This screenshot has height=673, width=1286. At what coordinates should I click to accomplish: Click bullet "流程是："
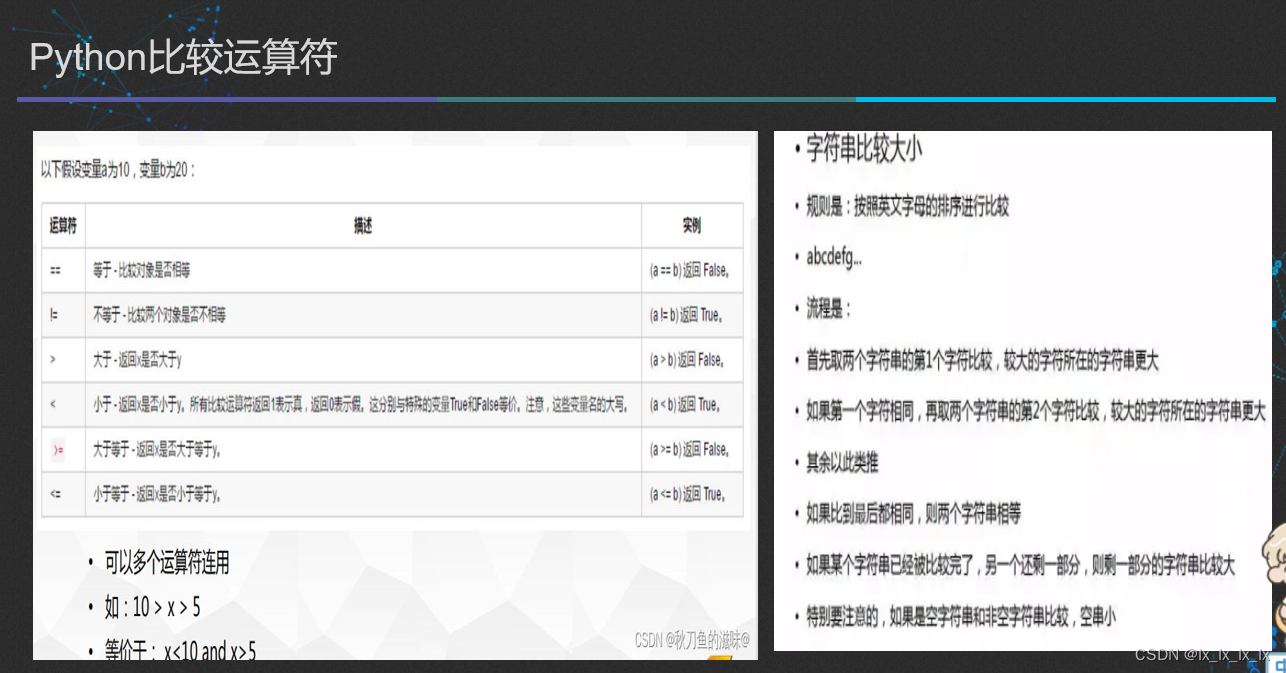pos(828,308)
